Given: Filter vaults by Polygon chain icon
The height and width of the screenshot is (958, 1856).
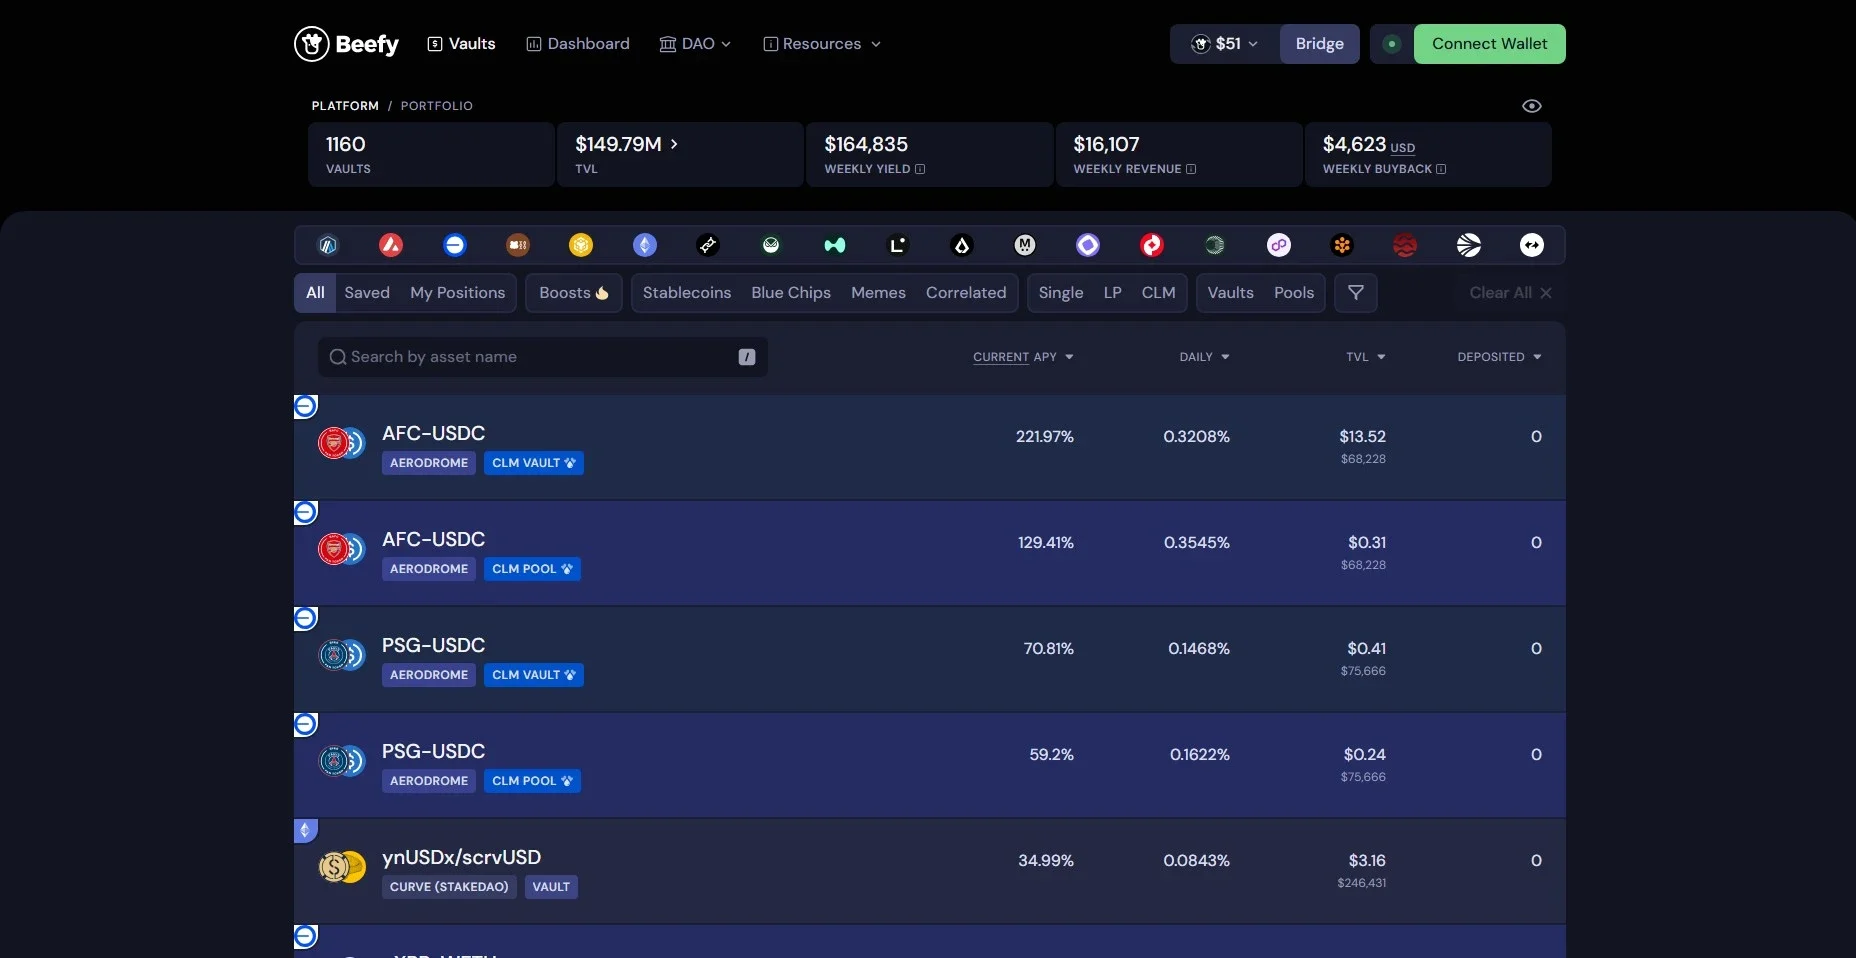Looking at the screenshot, I should tap(1279, 245).
